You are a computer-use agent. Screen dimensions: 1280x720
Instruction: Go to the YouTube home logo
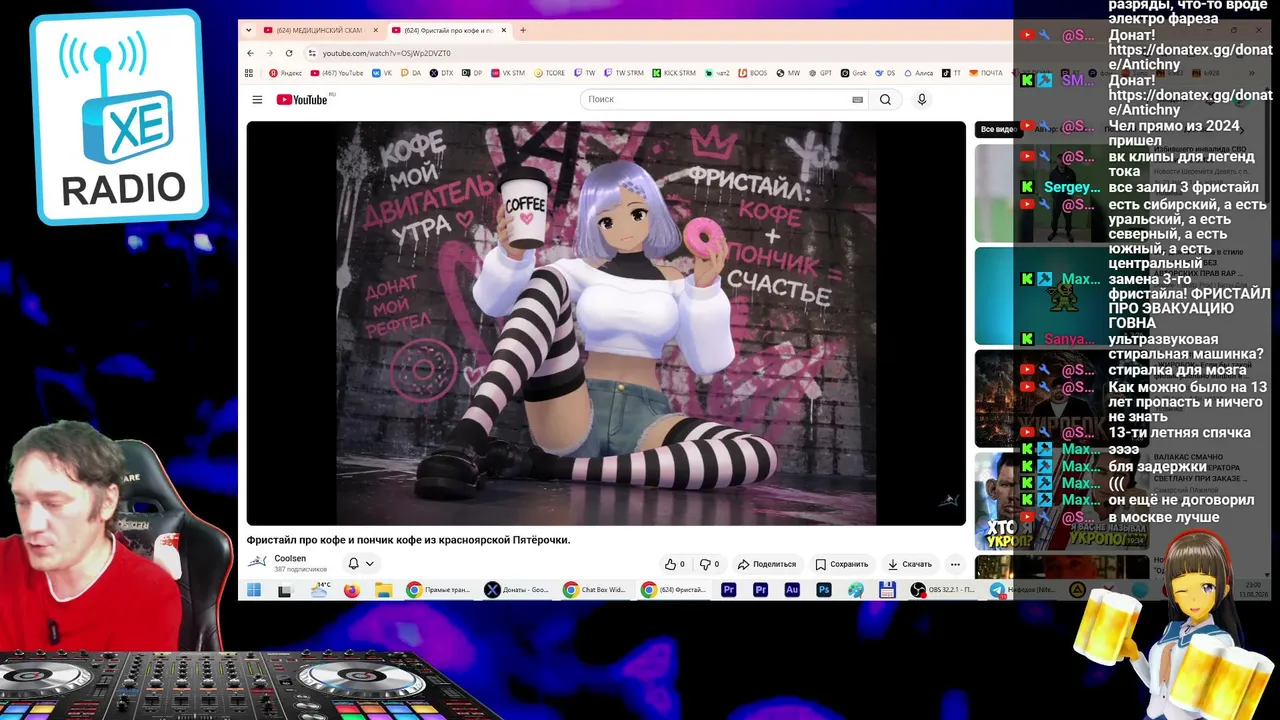click(x=302, y=99)
